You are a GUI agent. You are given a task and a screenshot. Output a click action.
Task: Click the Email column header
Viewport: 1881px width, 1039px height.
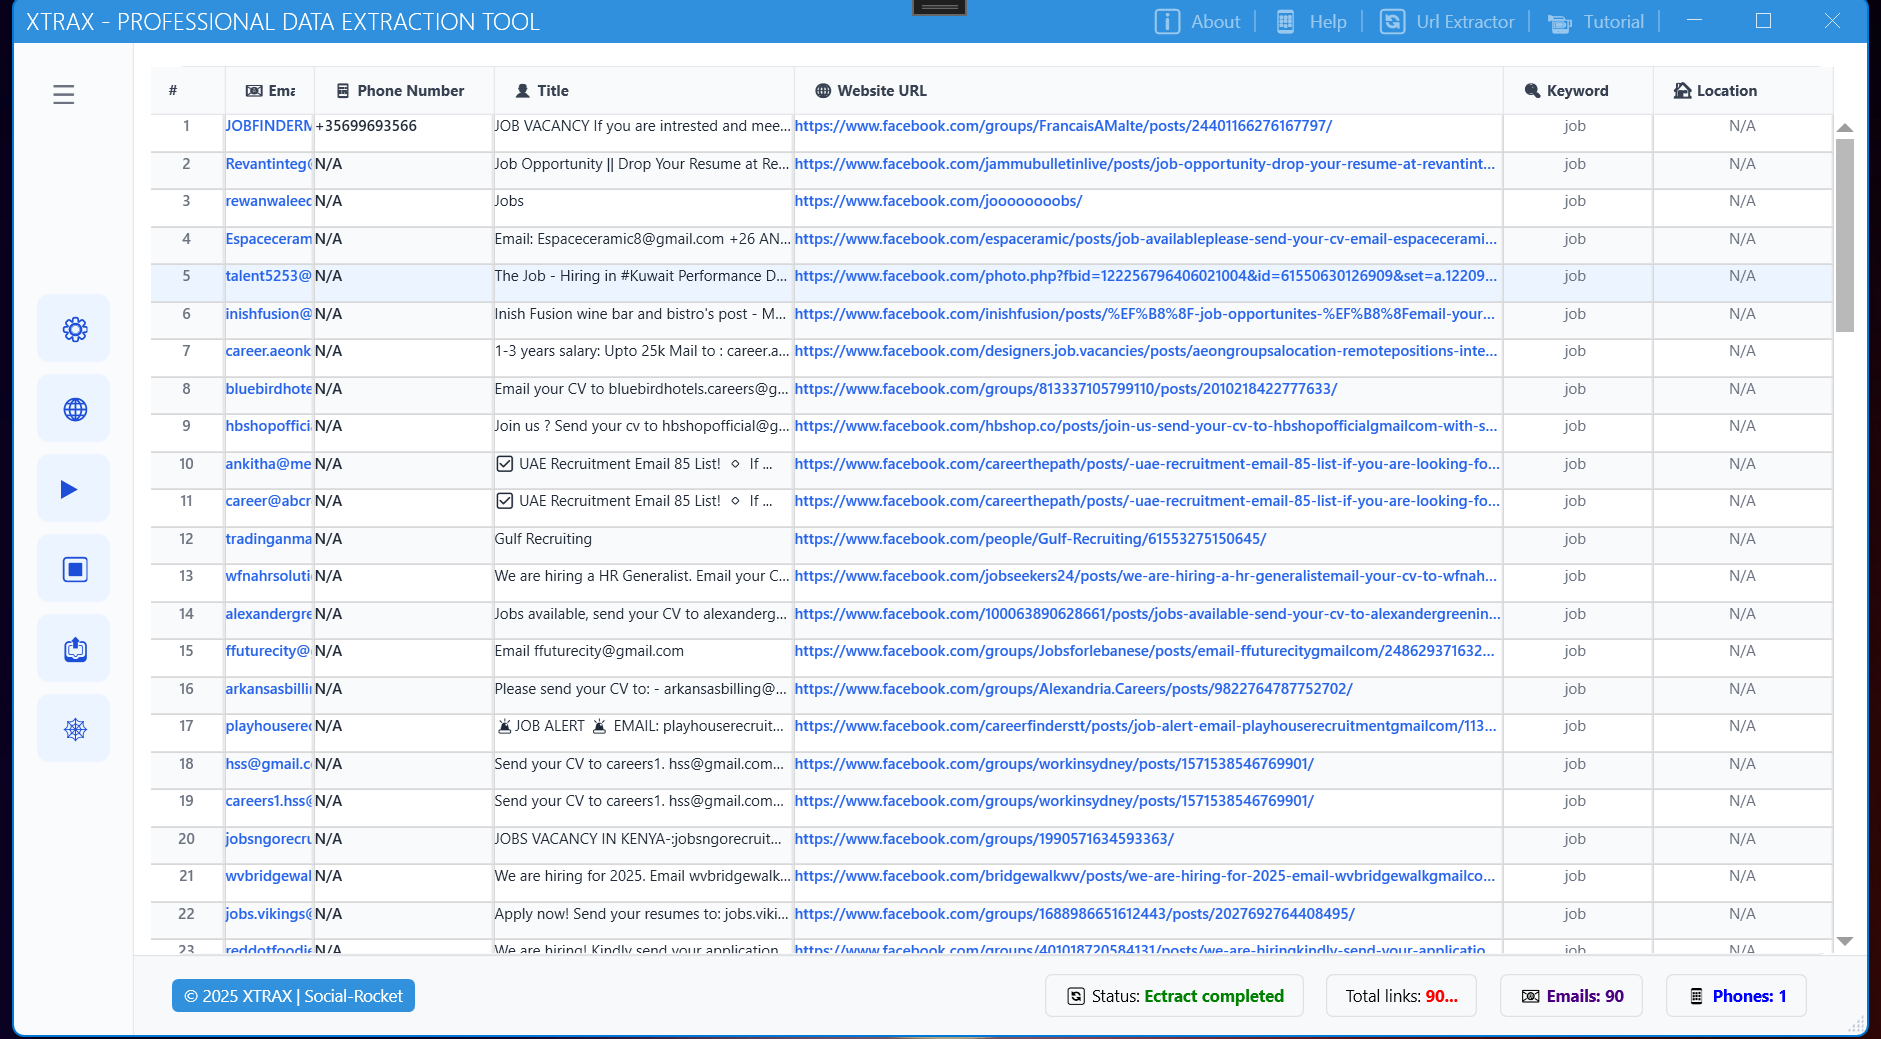(269, 91)
